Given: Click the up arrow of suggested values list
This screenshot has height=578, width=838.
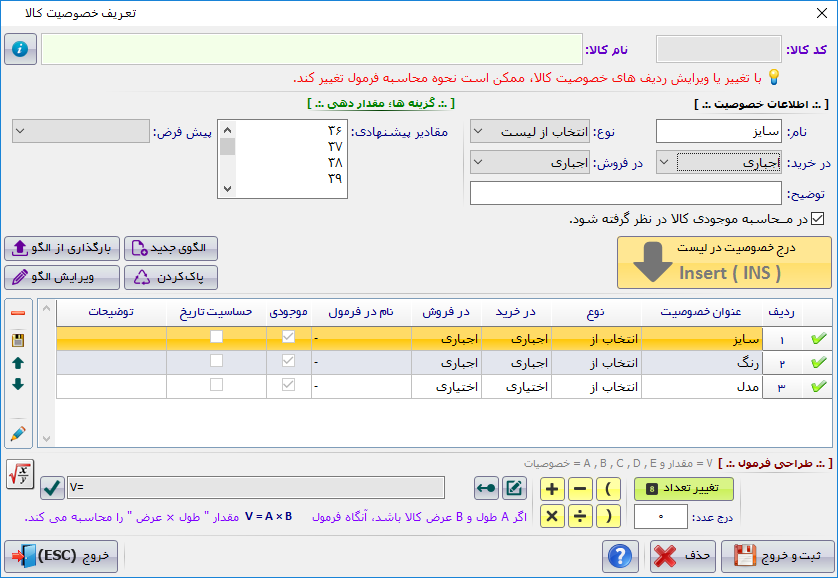Looking at the screenshot, I should 228,130.
